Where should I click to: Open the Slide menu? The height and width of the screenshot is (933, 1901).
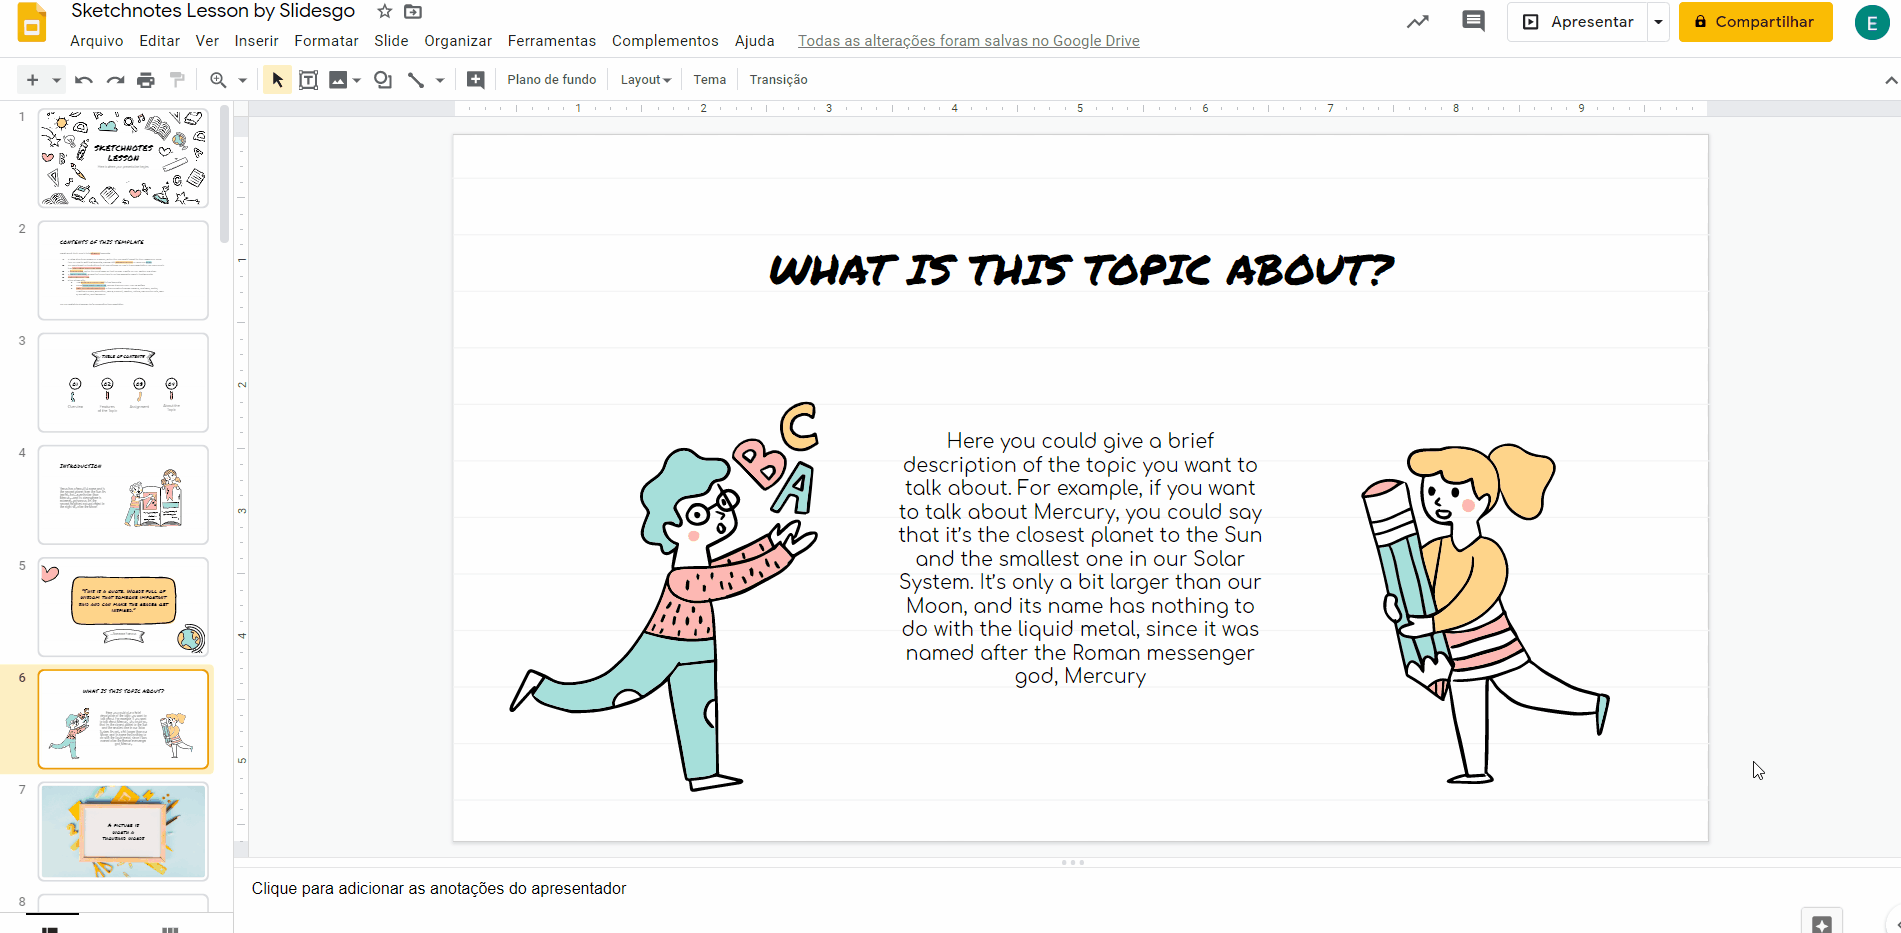point(391,41)
